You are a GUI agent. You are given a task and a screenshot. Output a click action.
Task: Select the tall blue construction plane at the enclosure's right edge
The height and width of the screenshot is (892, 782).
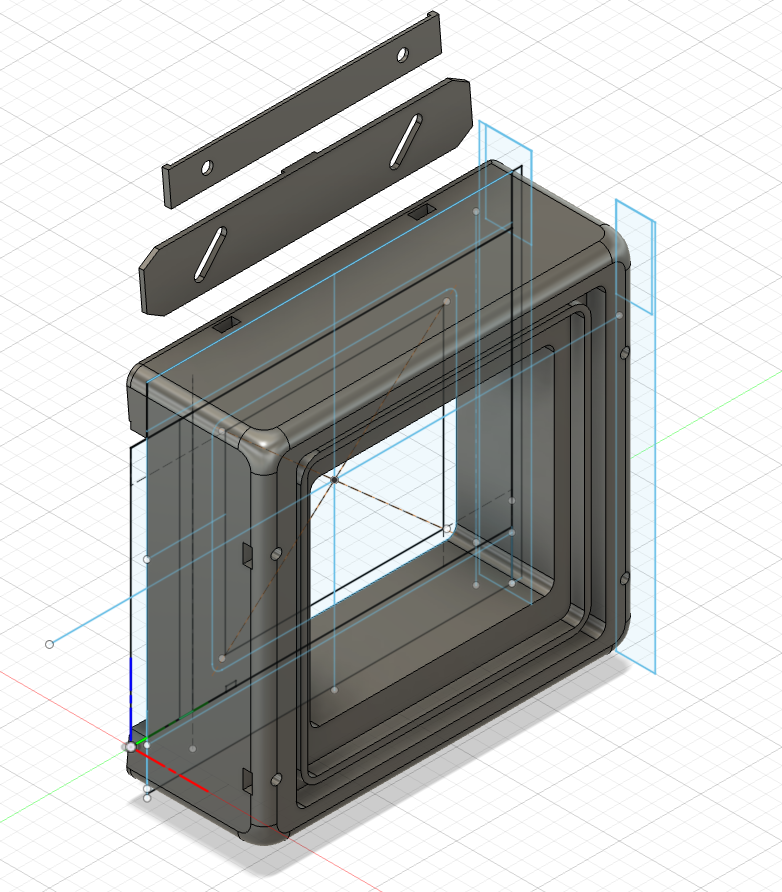pos(635,437)
